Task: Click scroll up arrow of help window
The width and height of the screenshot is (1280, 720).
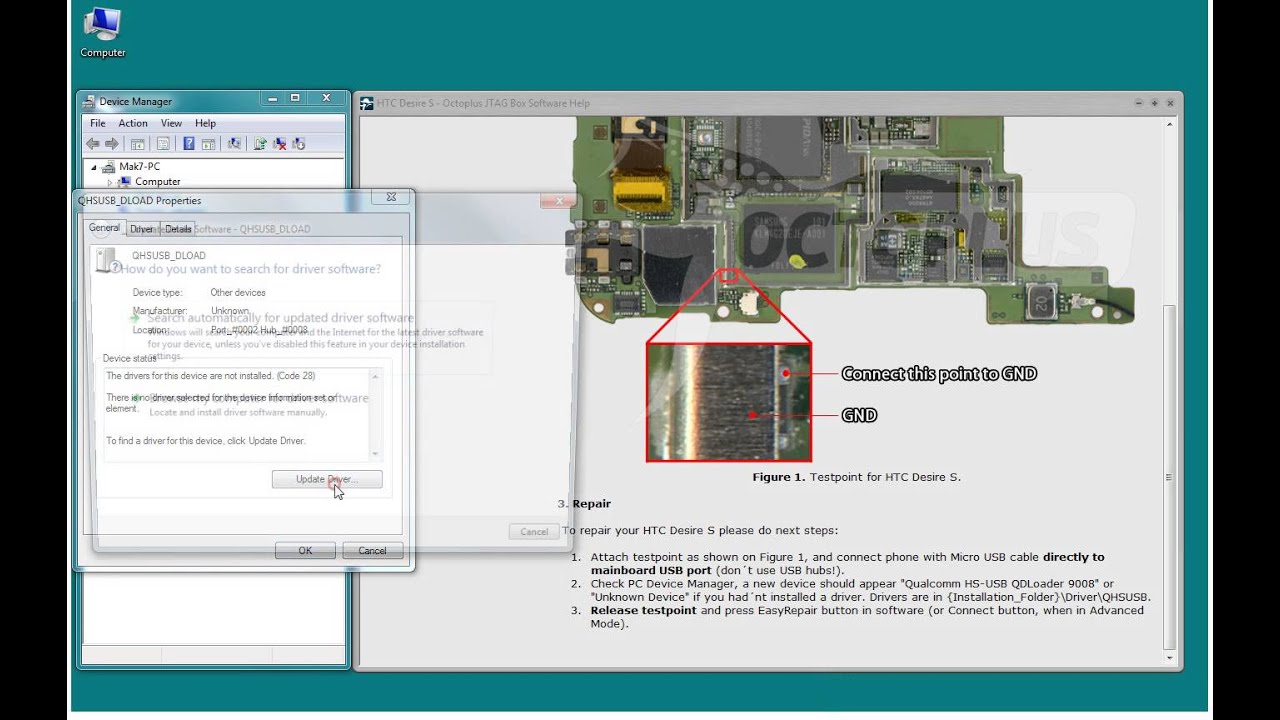Action: point(1170,124)
